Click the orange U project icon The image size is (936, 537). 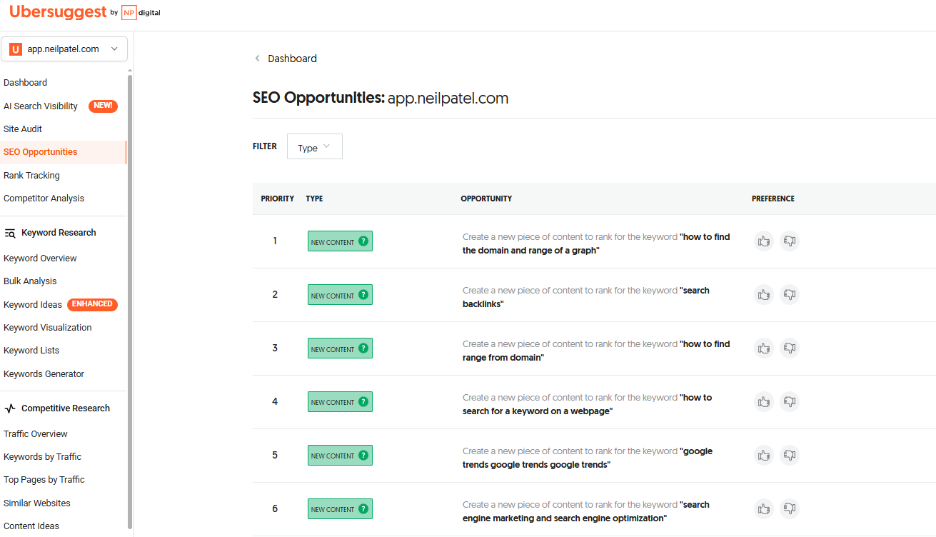point(16,49)
